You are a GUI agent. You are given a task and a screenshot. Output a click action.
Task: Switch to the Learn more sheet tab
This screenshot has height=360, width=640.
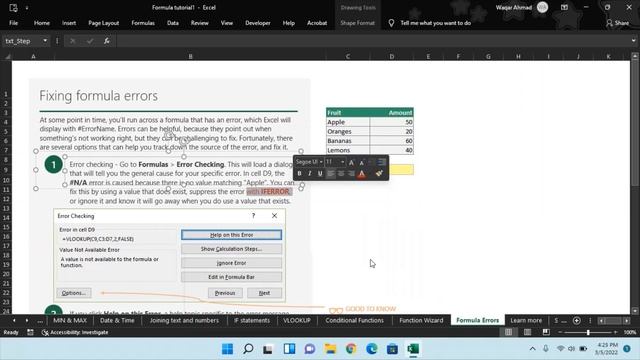(x=526, y=320)
